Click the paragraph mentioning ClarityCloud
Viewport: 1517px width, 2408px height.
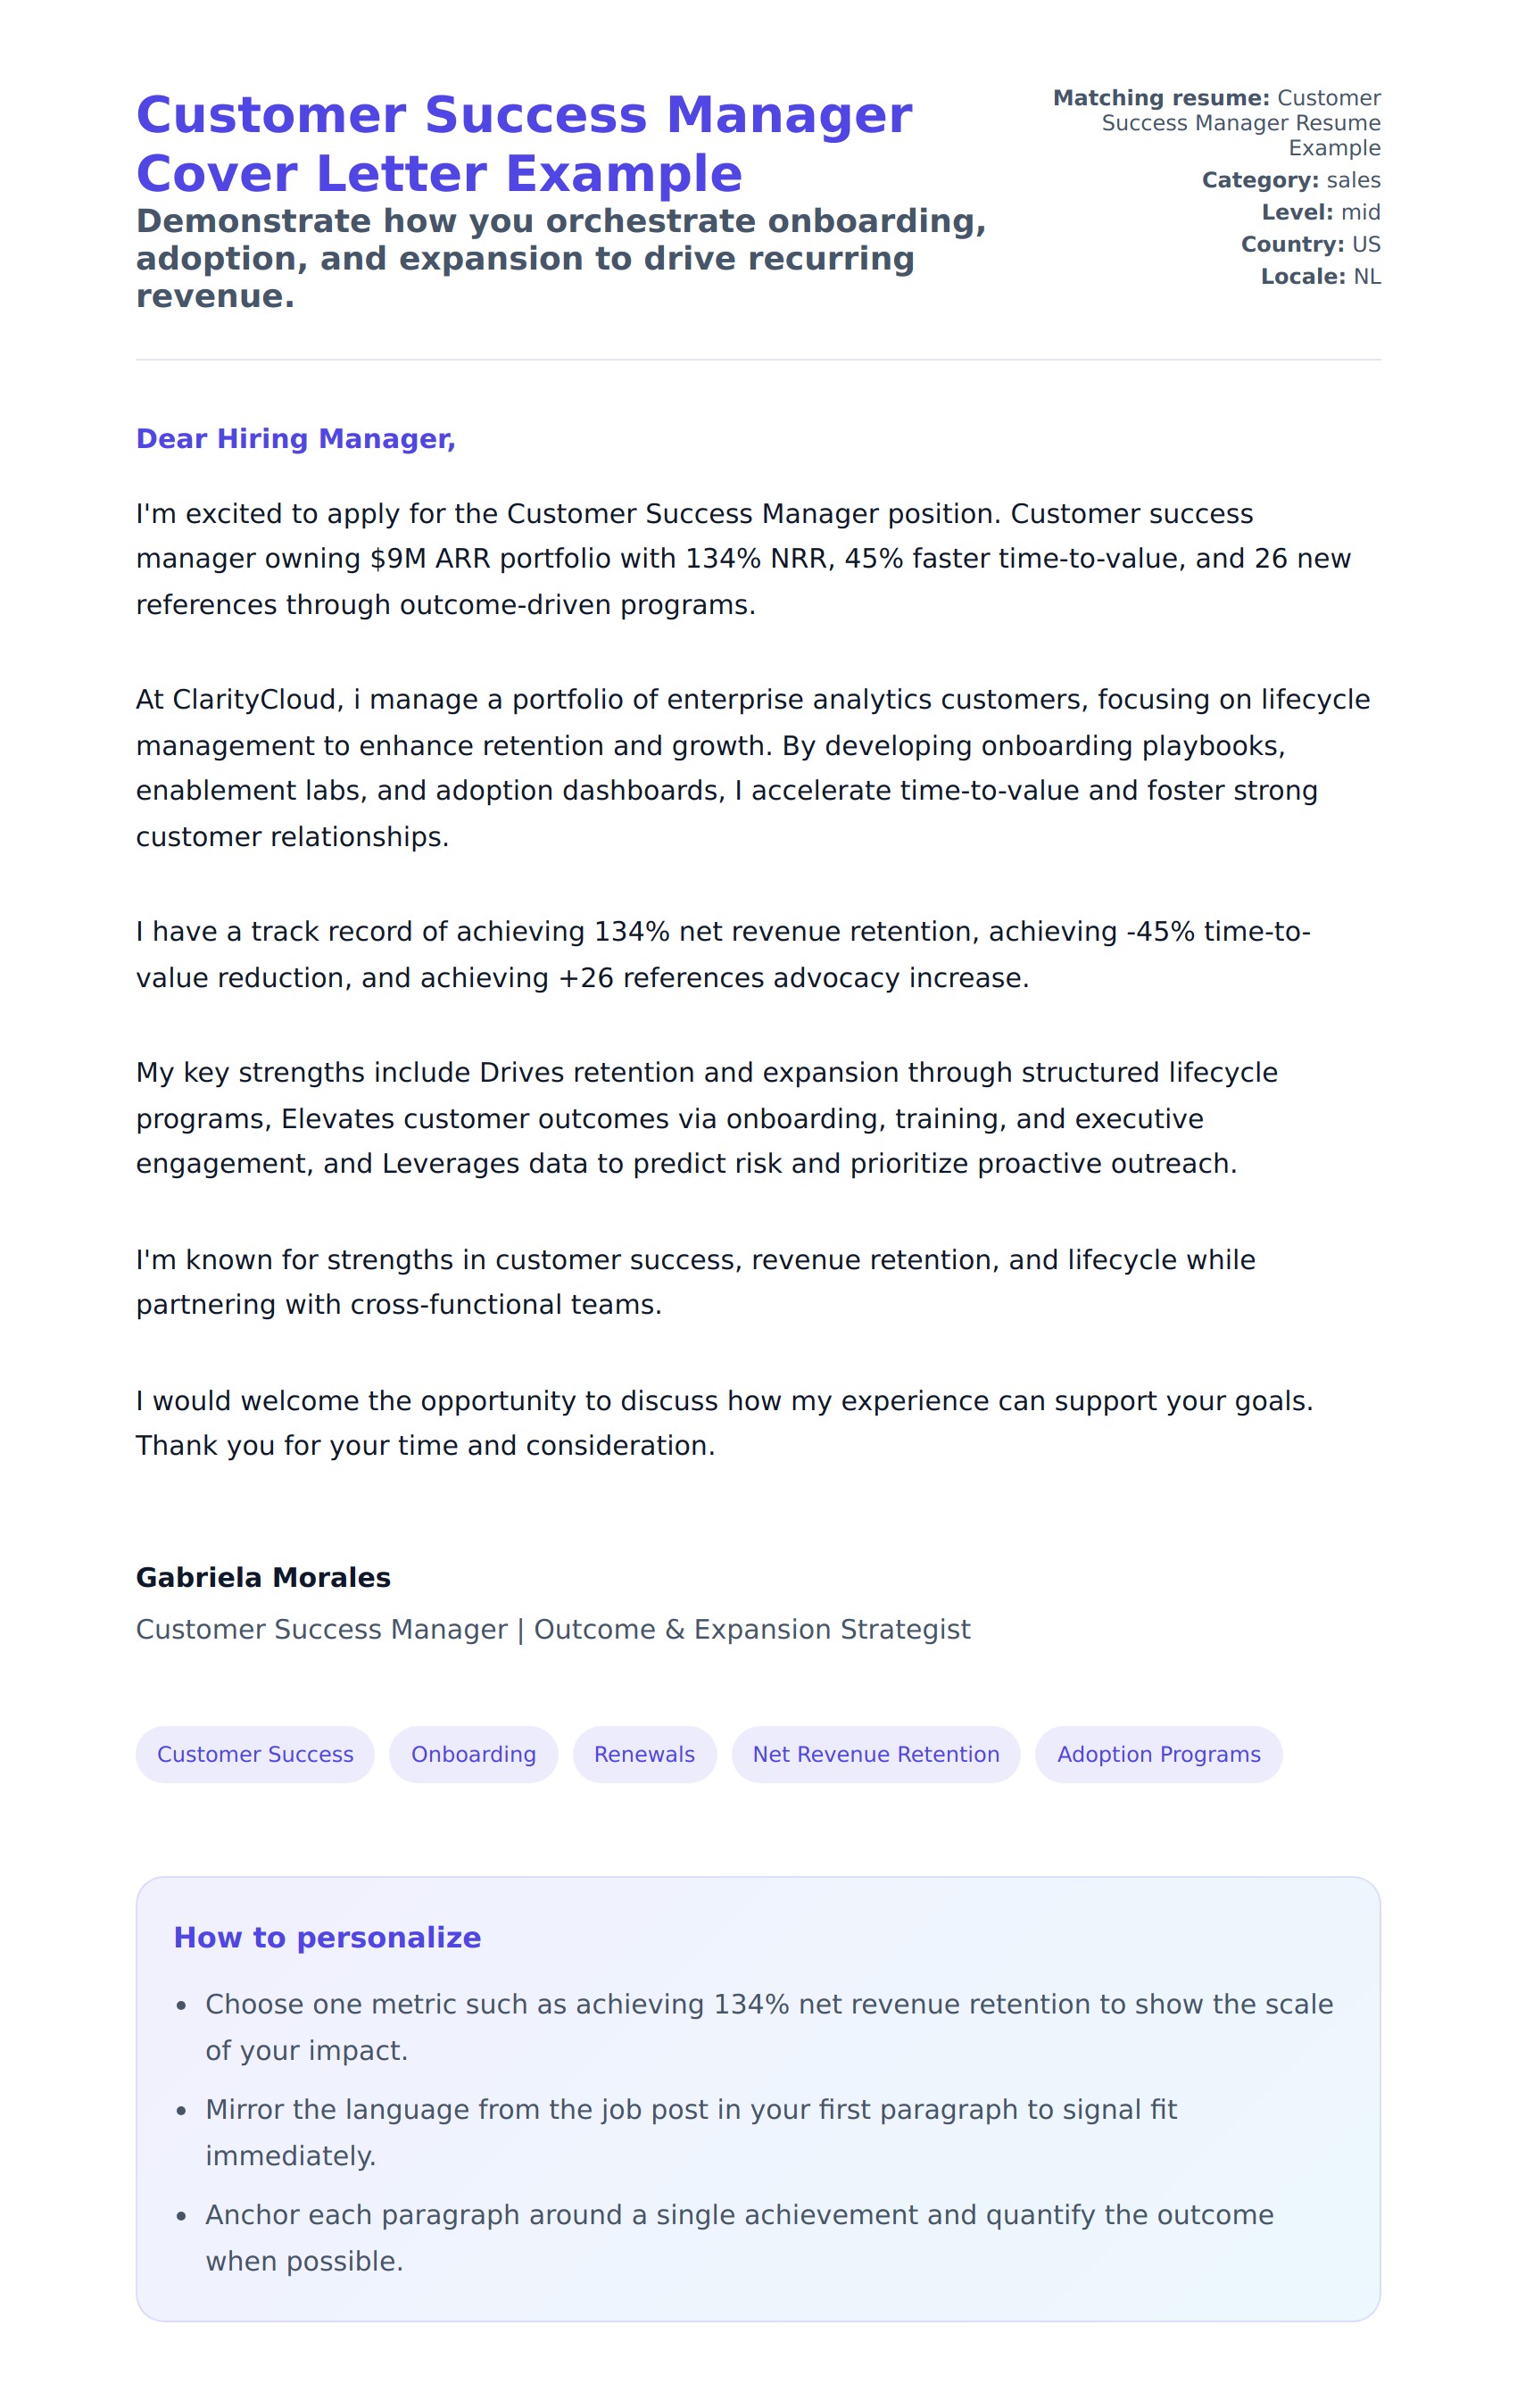(x=752, y=767)
